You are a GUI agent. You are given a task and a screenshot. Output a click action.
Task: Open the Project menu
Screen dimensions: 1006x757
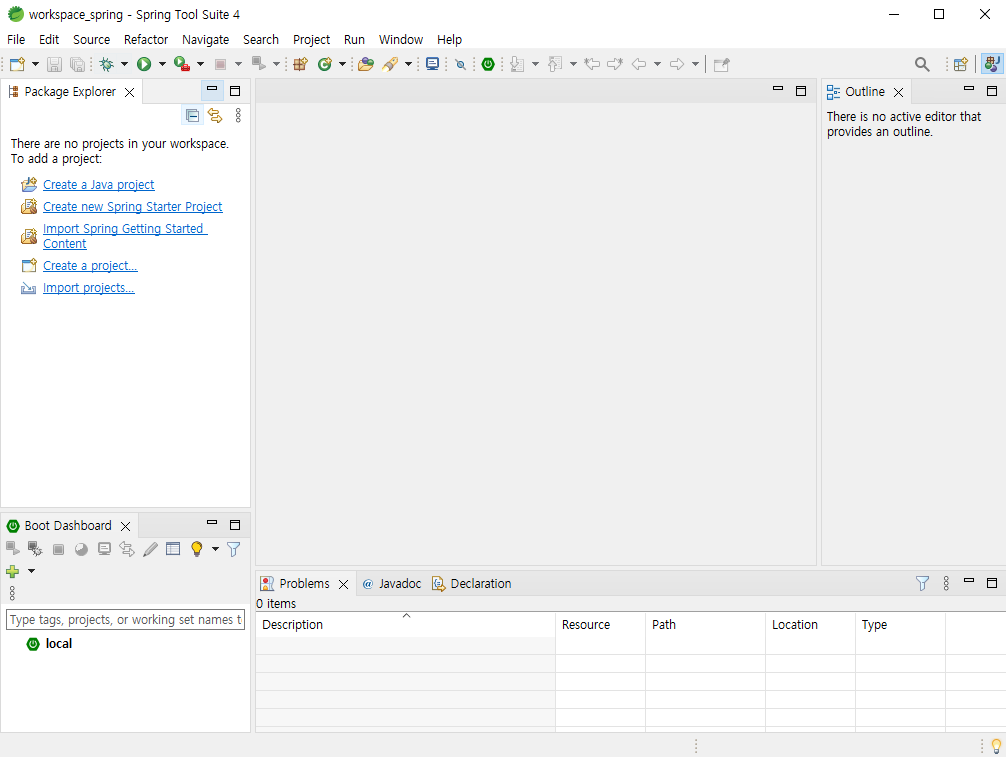[311, 39]
